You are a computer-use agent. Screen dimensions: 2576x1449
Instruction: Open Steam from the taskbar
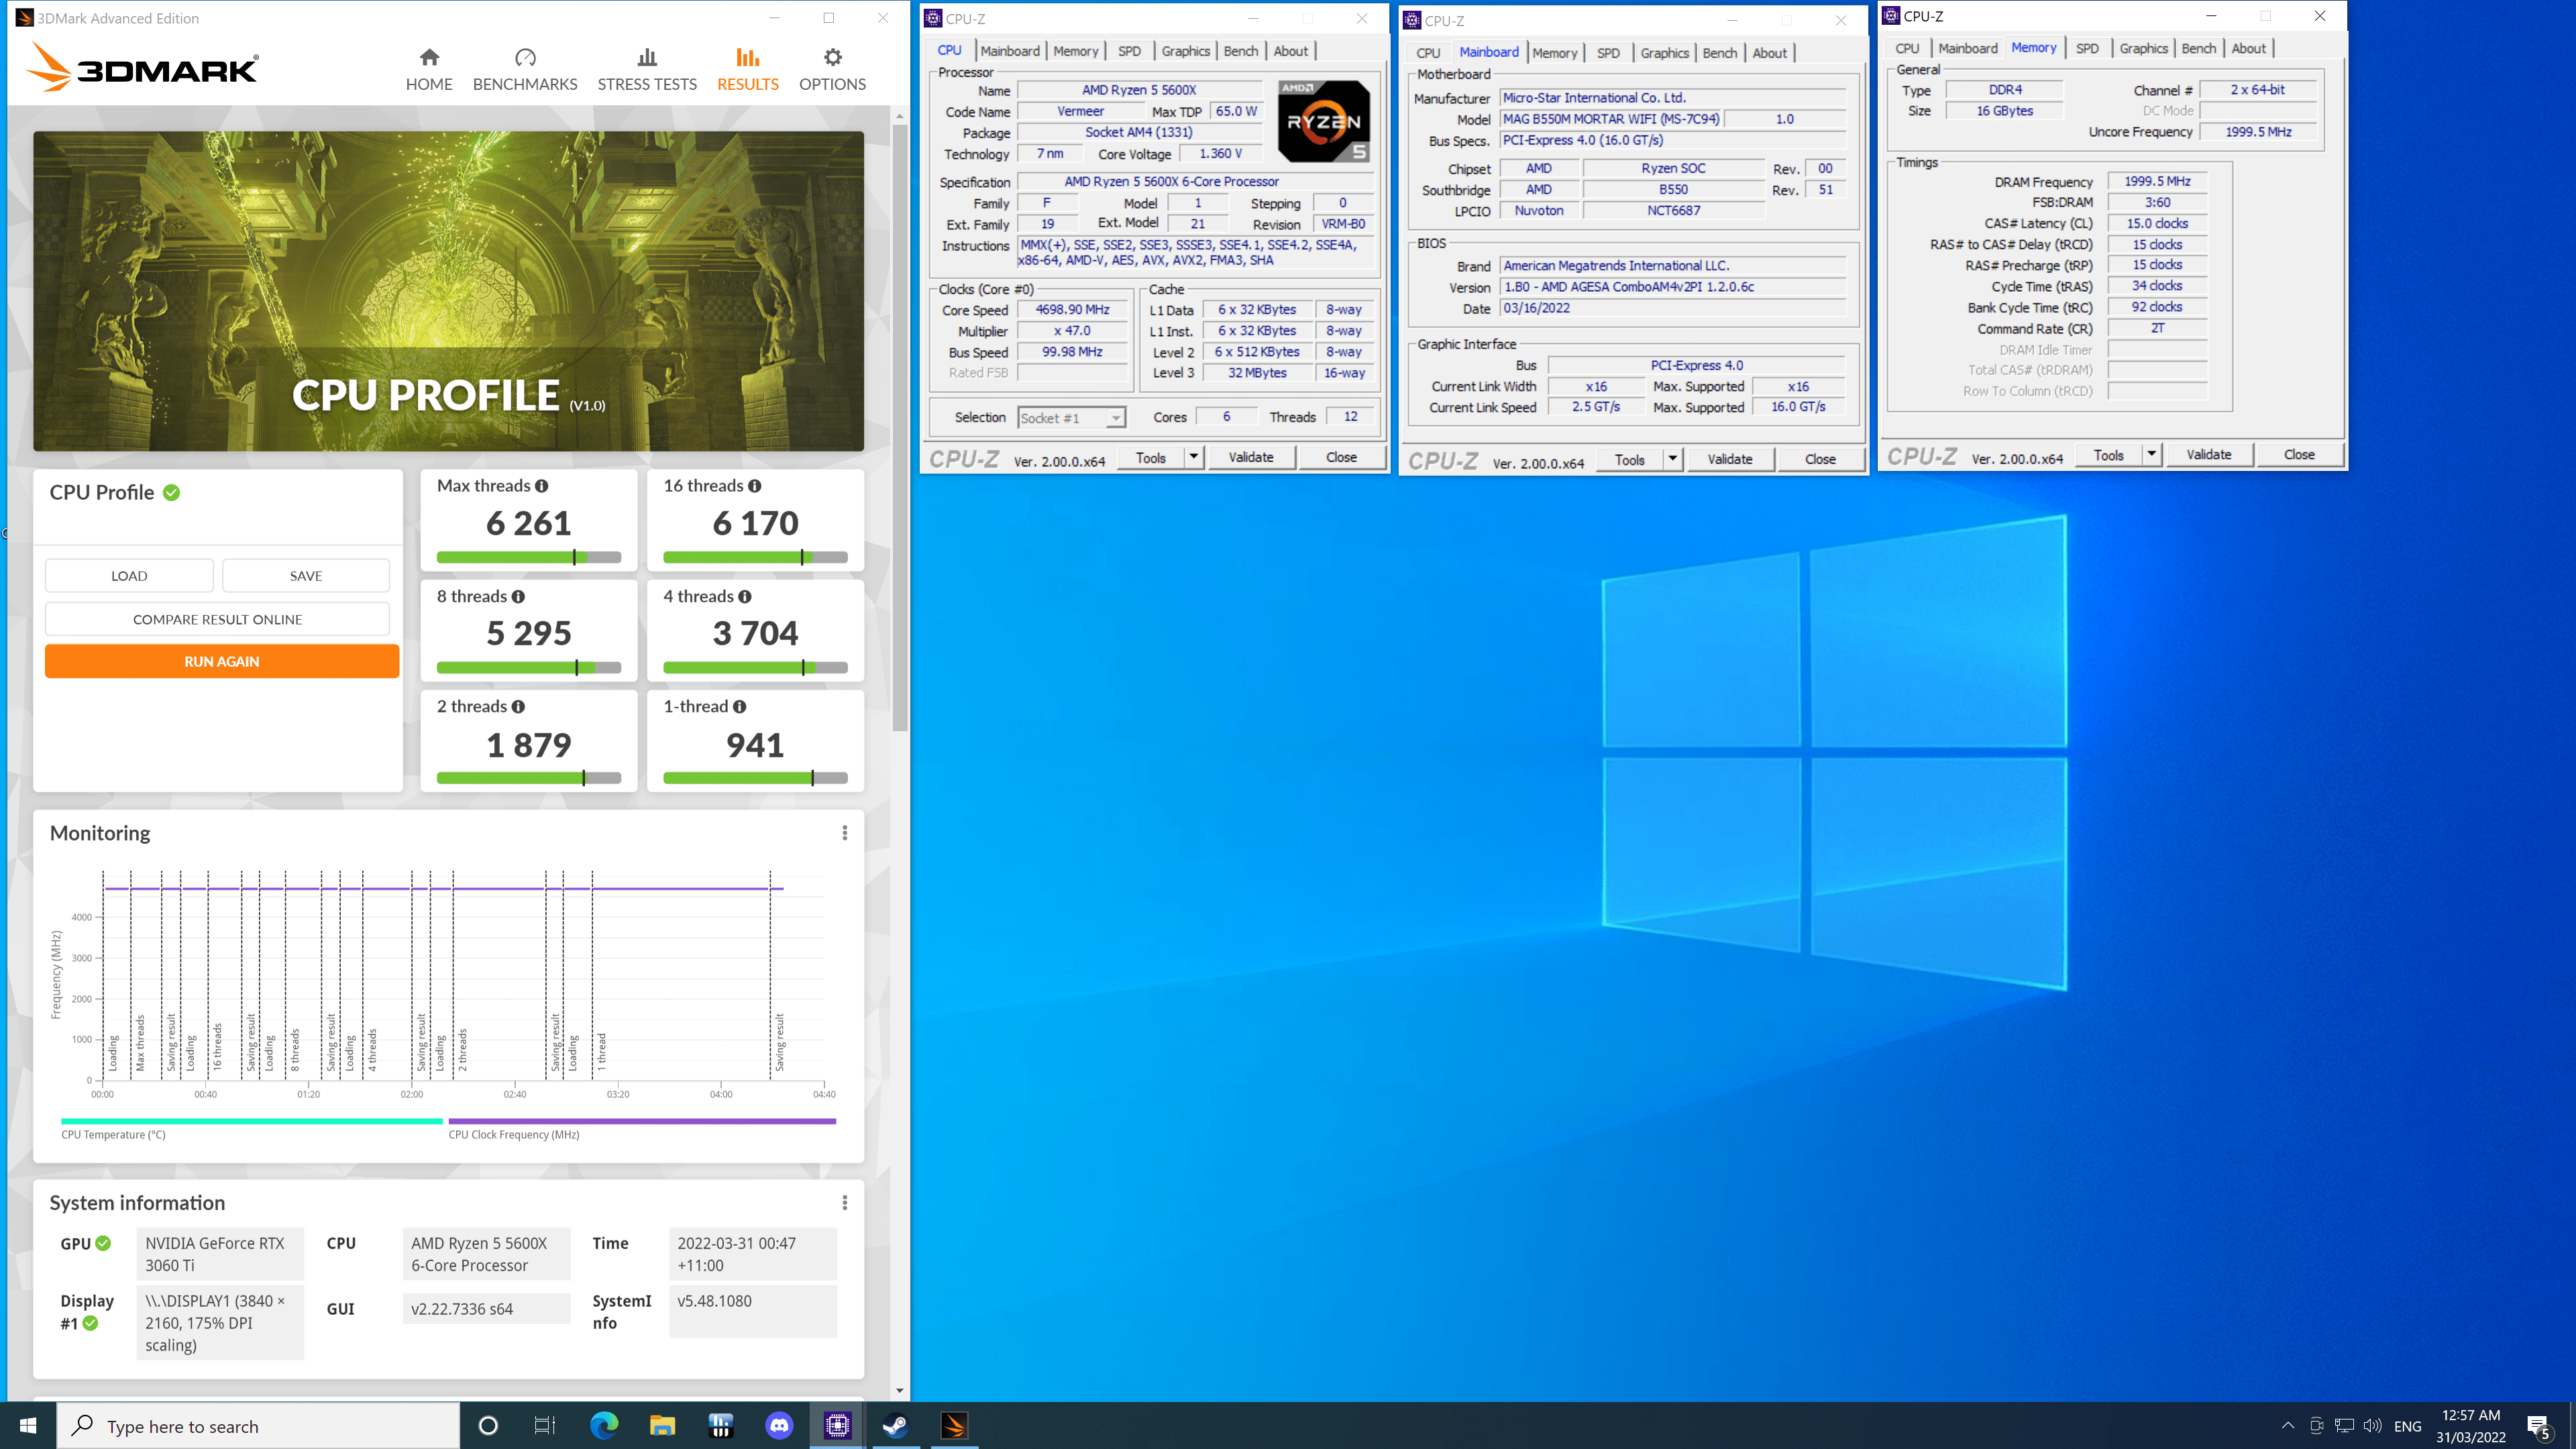coord(895,1426)
